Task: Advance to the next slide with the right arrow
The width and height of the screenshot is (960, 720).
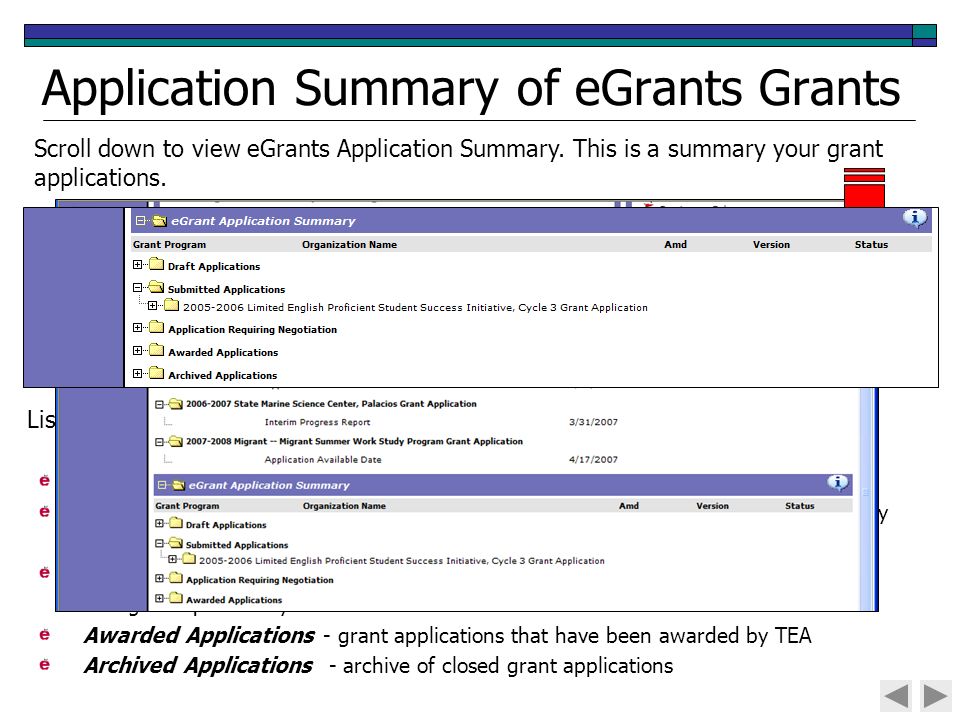Action: 936,696
